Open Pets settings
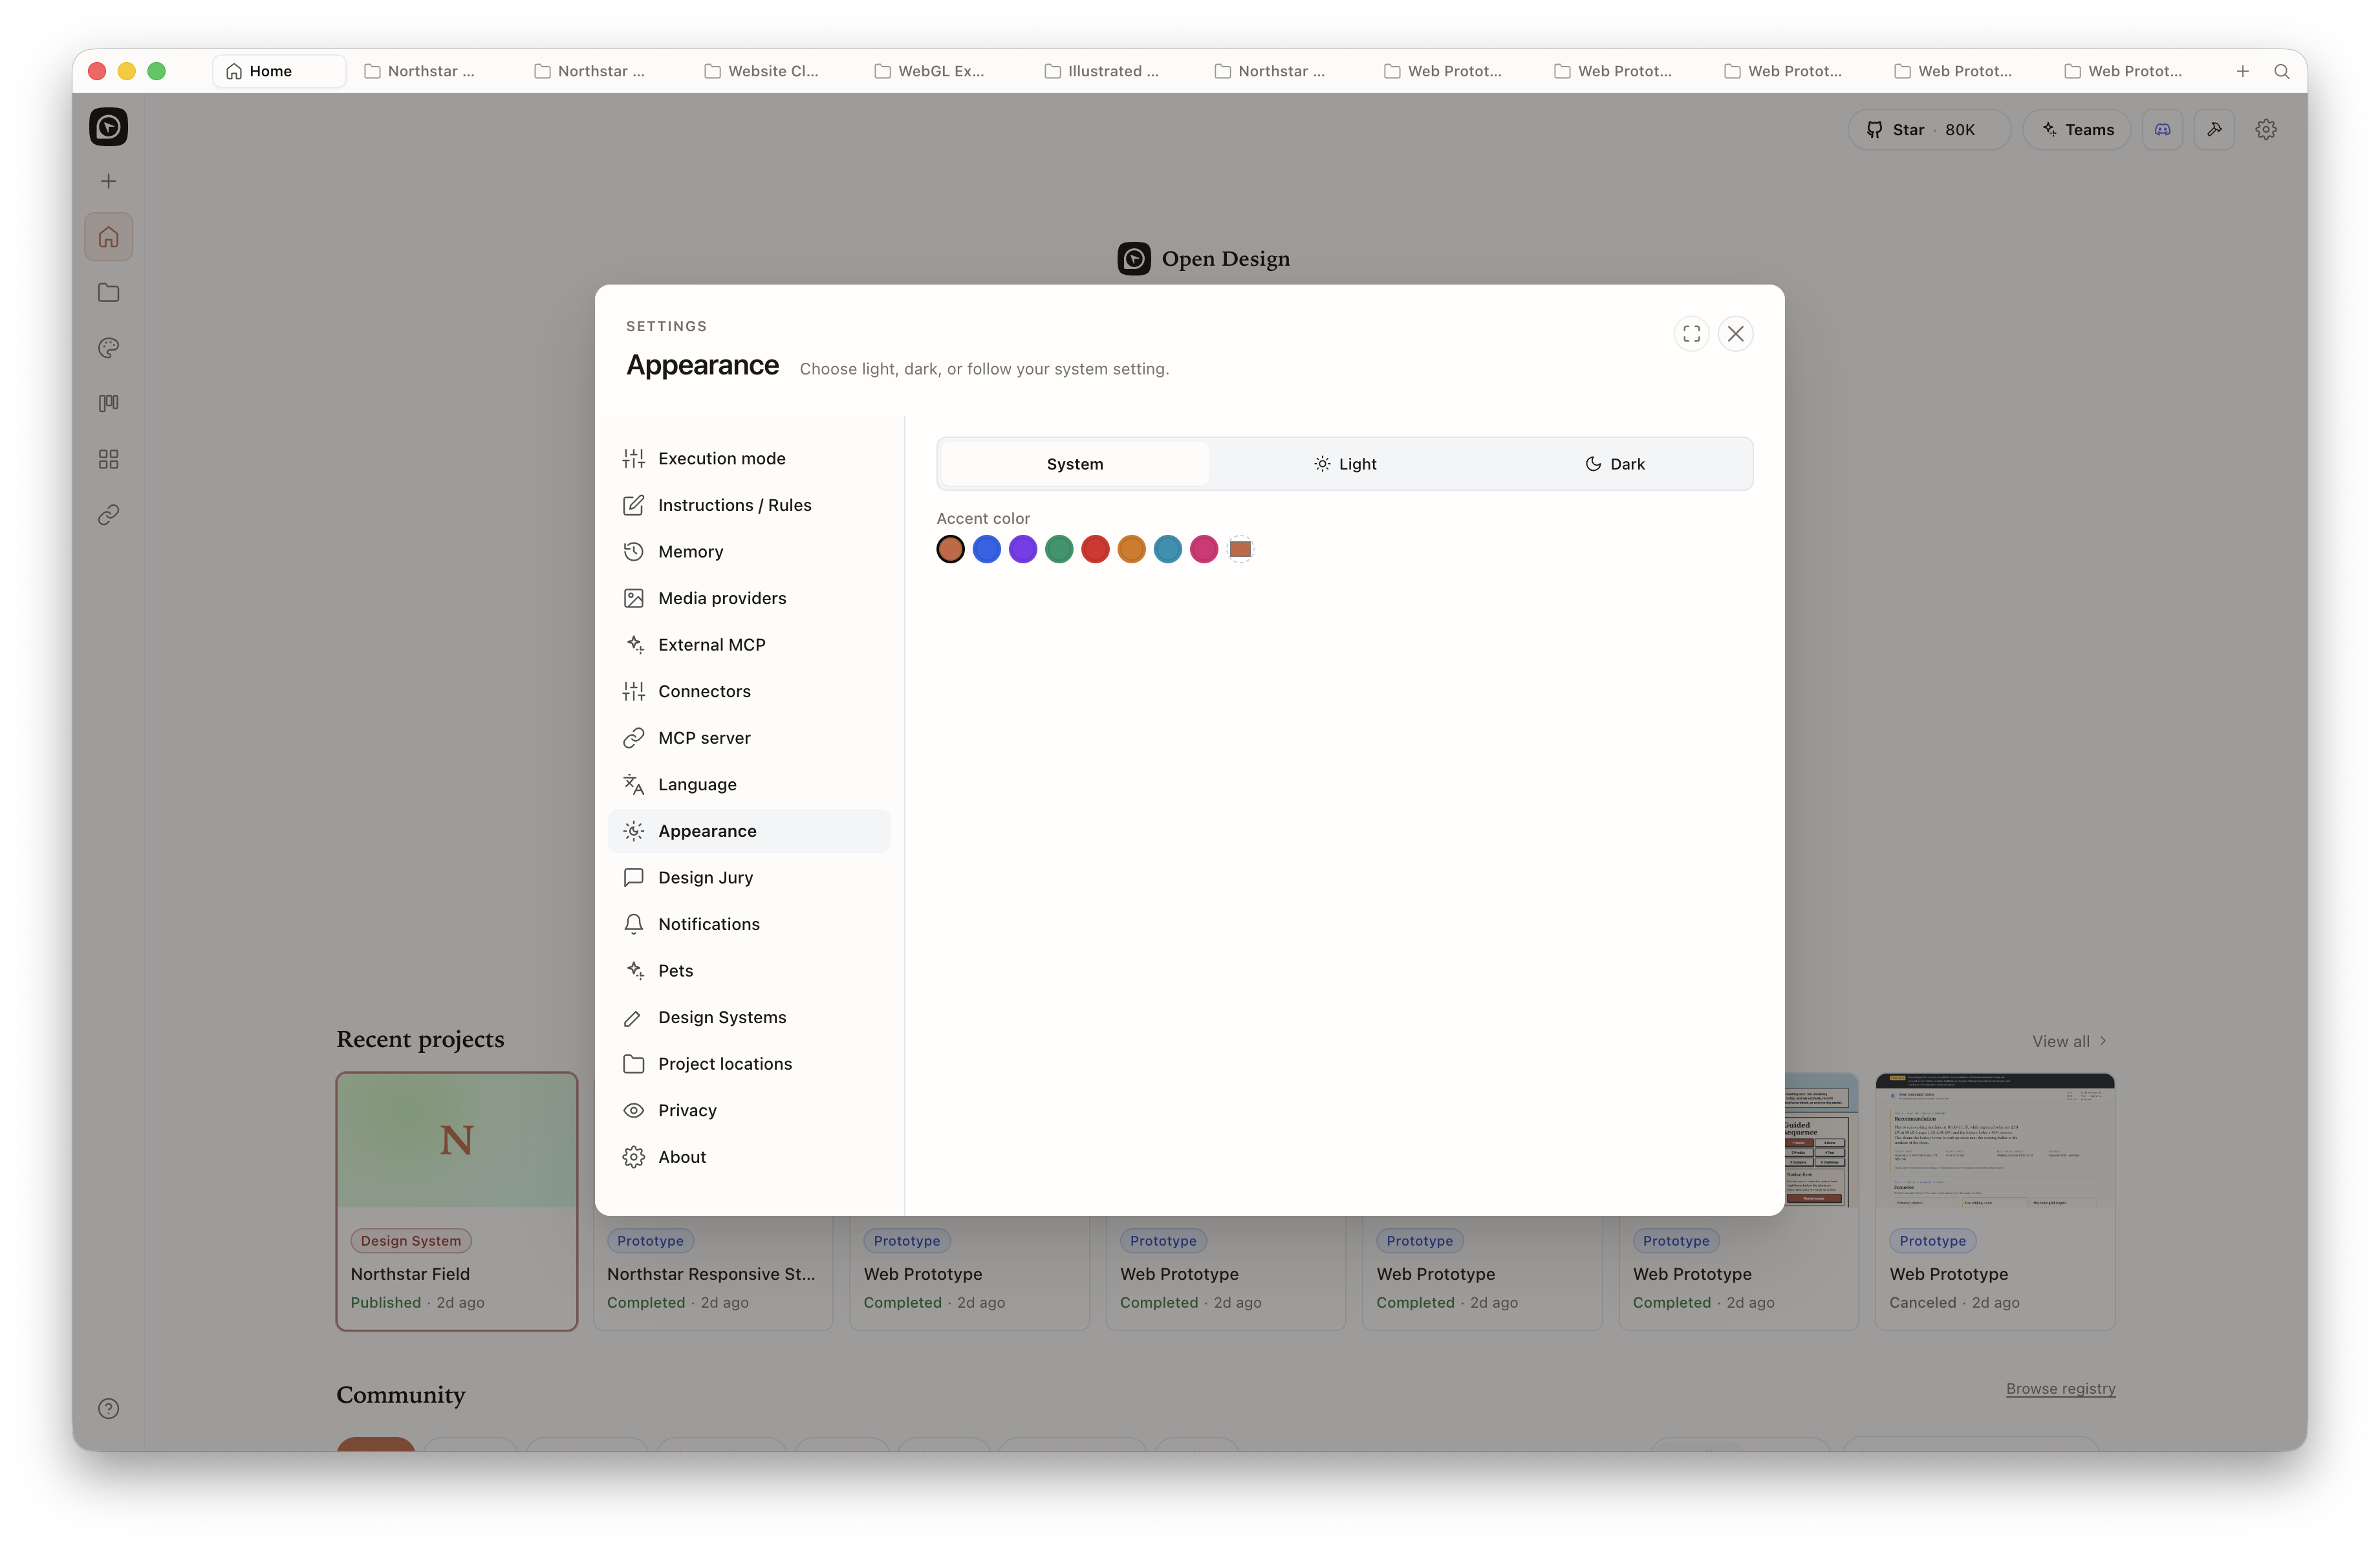 [749, 971]
